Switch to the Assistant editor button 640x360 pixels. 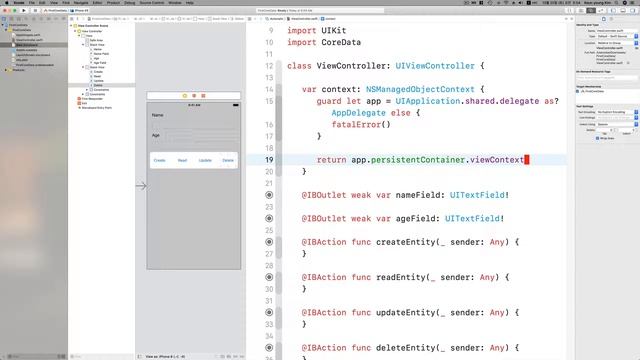click(x=591, y=10)
